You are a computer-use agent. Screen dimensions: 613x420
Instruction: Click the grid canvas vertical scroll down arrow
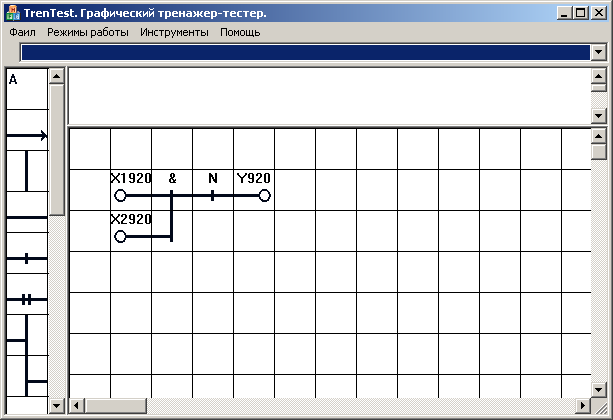click(x=599, y=389)
